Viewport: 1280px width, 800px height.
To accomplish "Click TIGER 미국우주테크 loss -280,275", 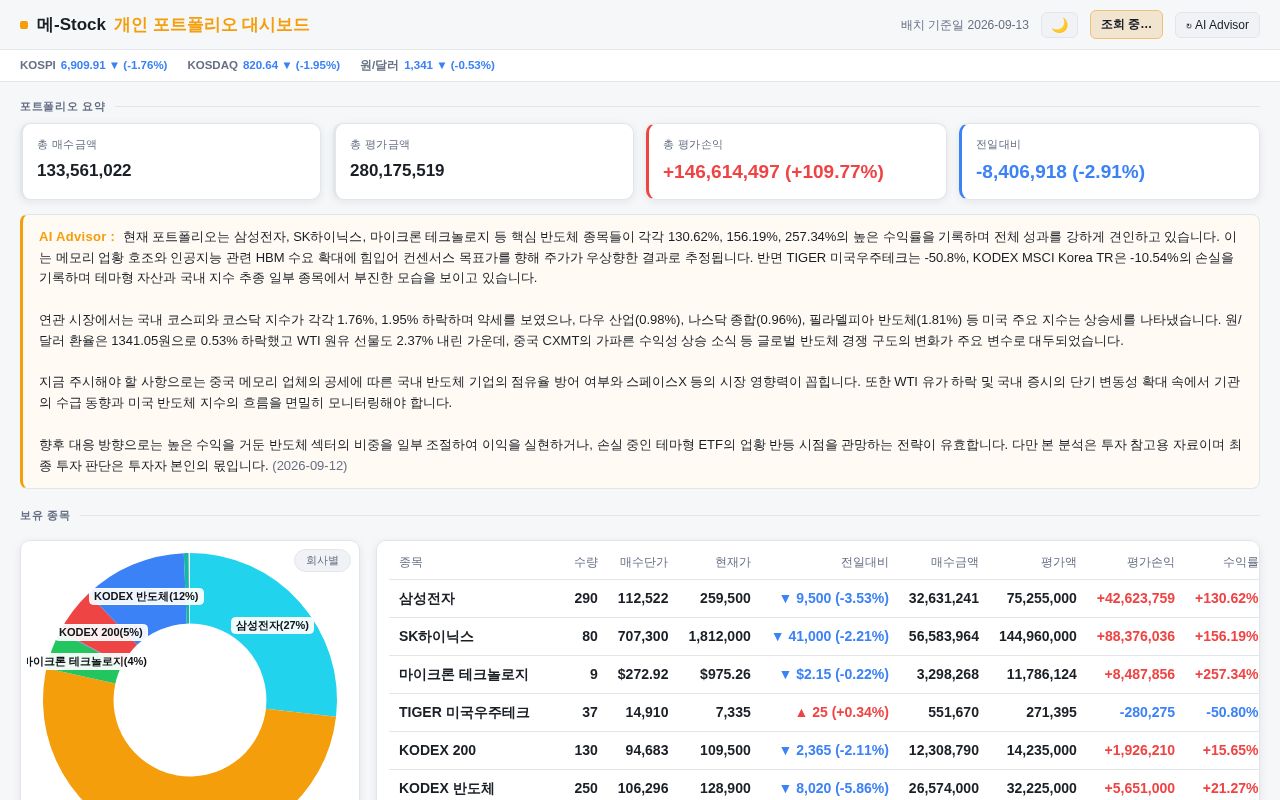I will coord(1147,712).
